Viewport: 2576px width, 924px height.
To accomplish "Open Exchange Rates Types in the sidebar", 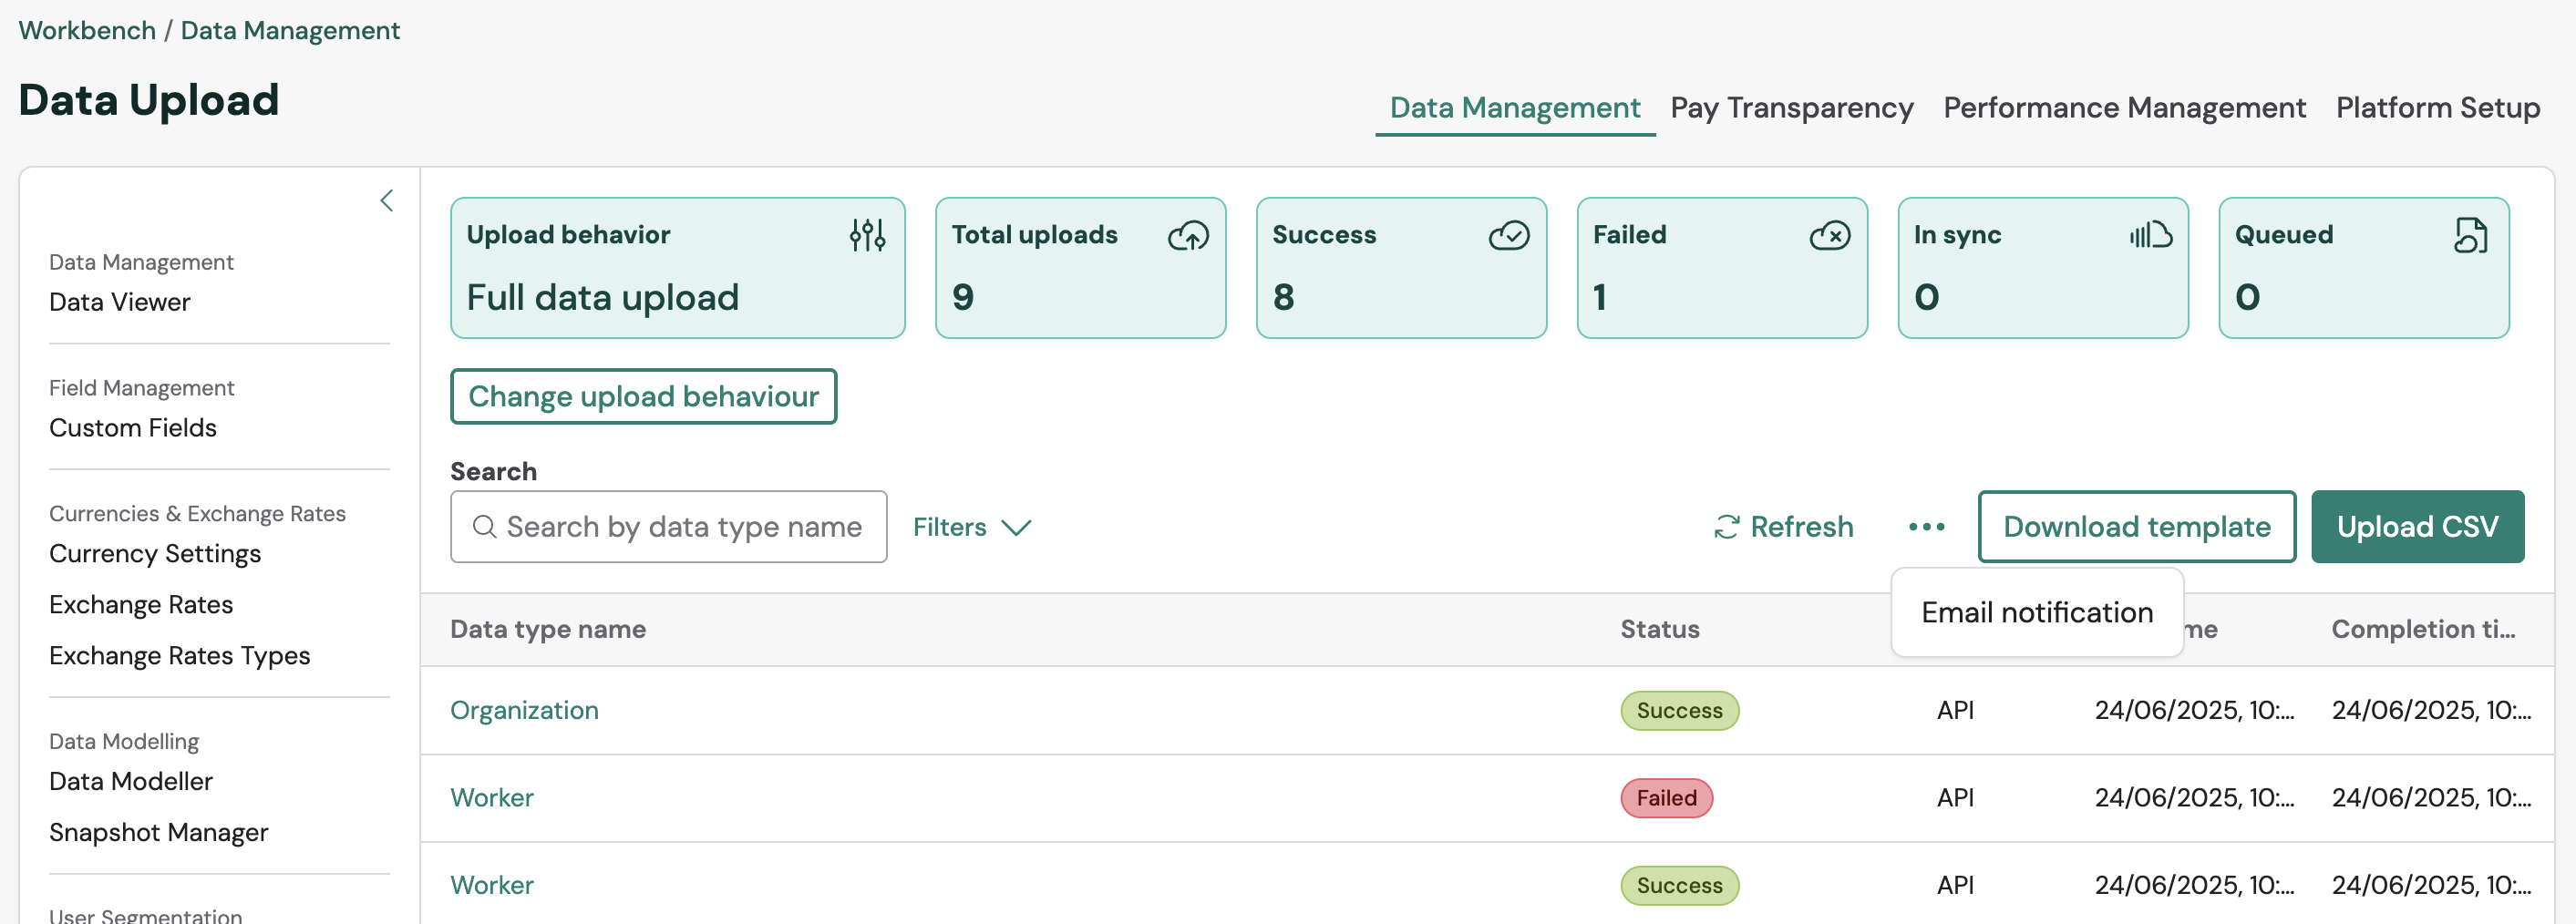I will (x=180, y=656).
